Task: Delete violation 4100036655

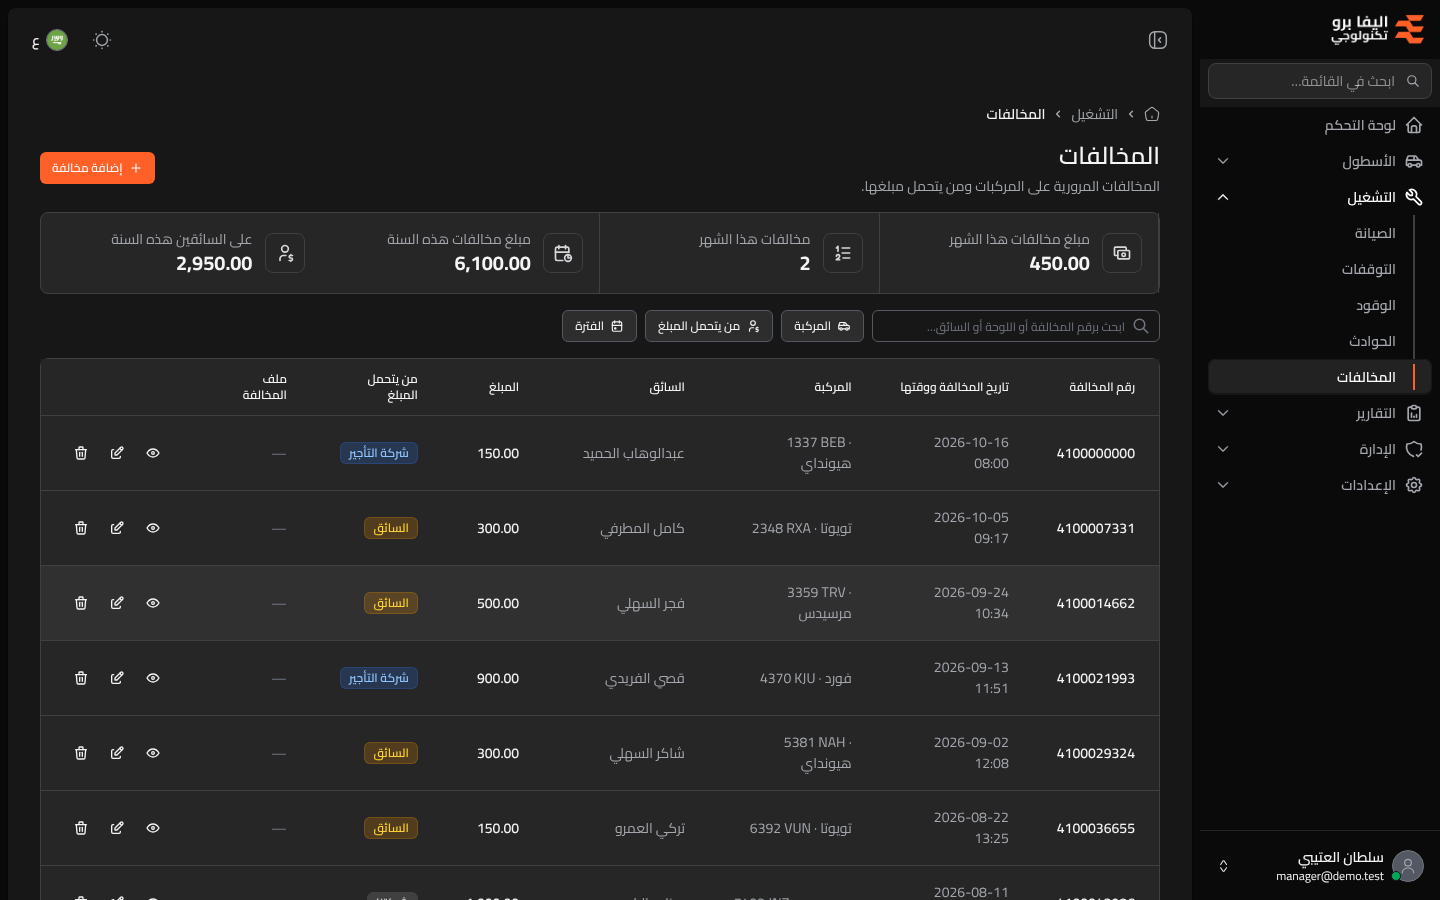Action: [x=81, y=828]
